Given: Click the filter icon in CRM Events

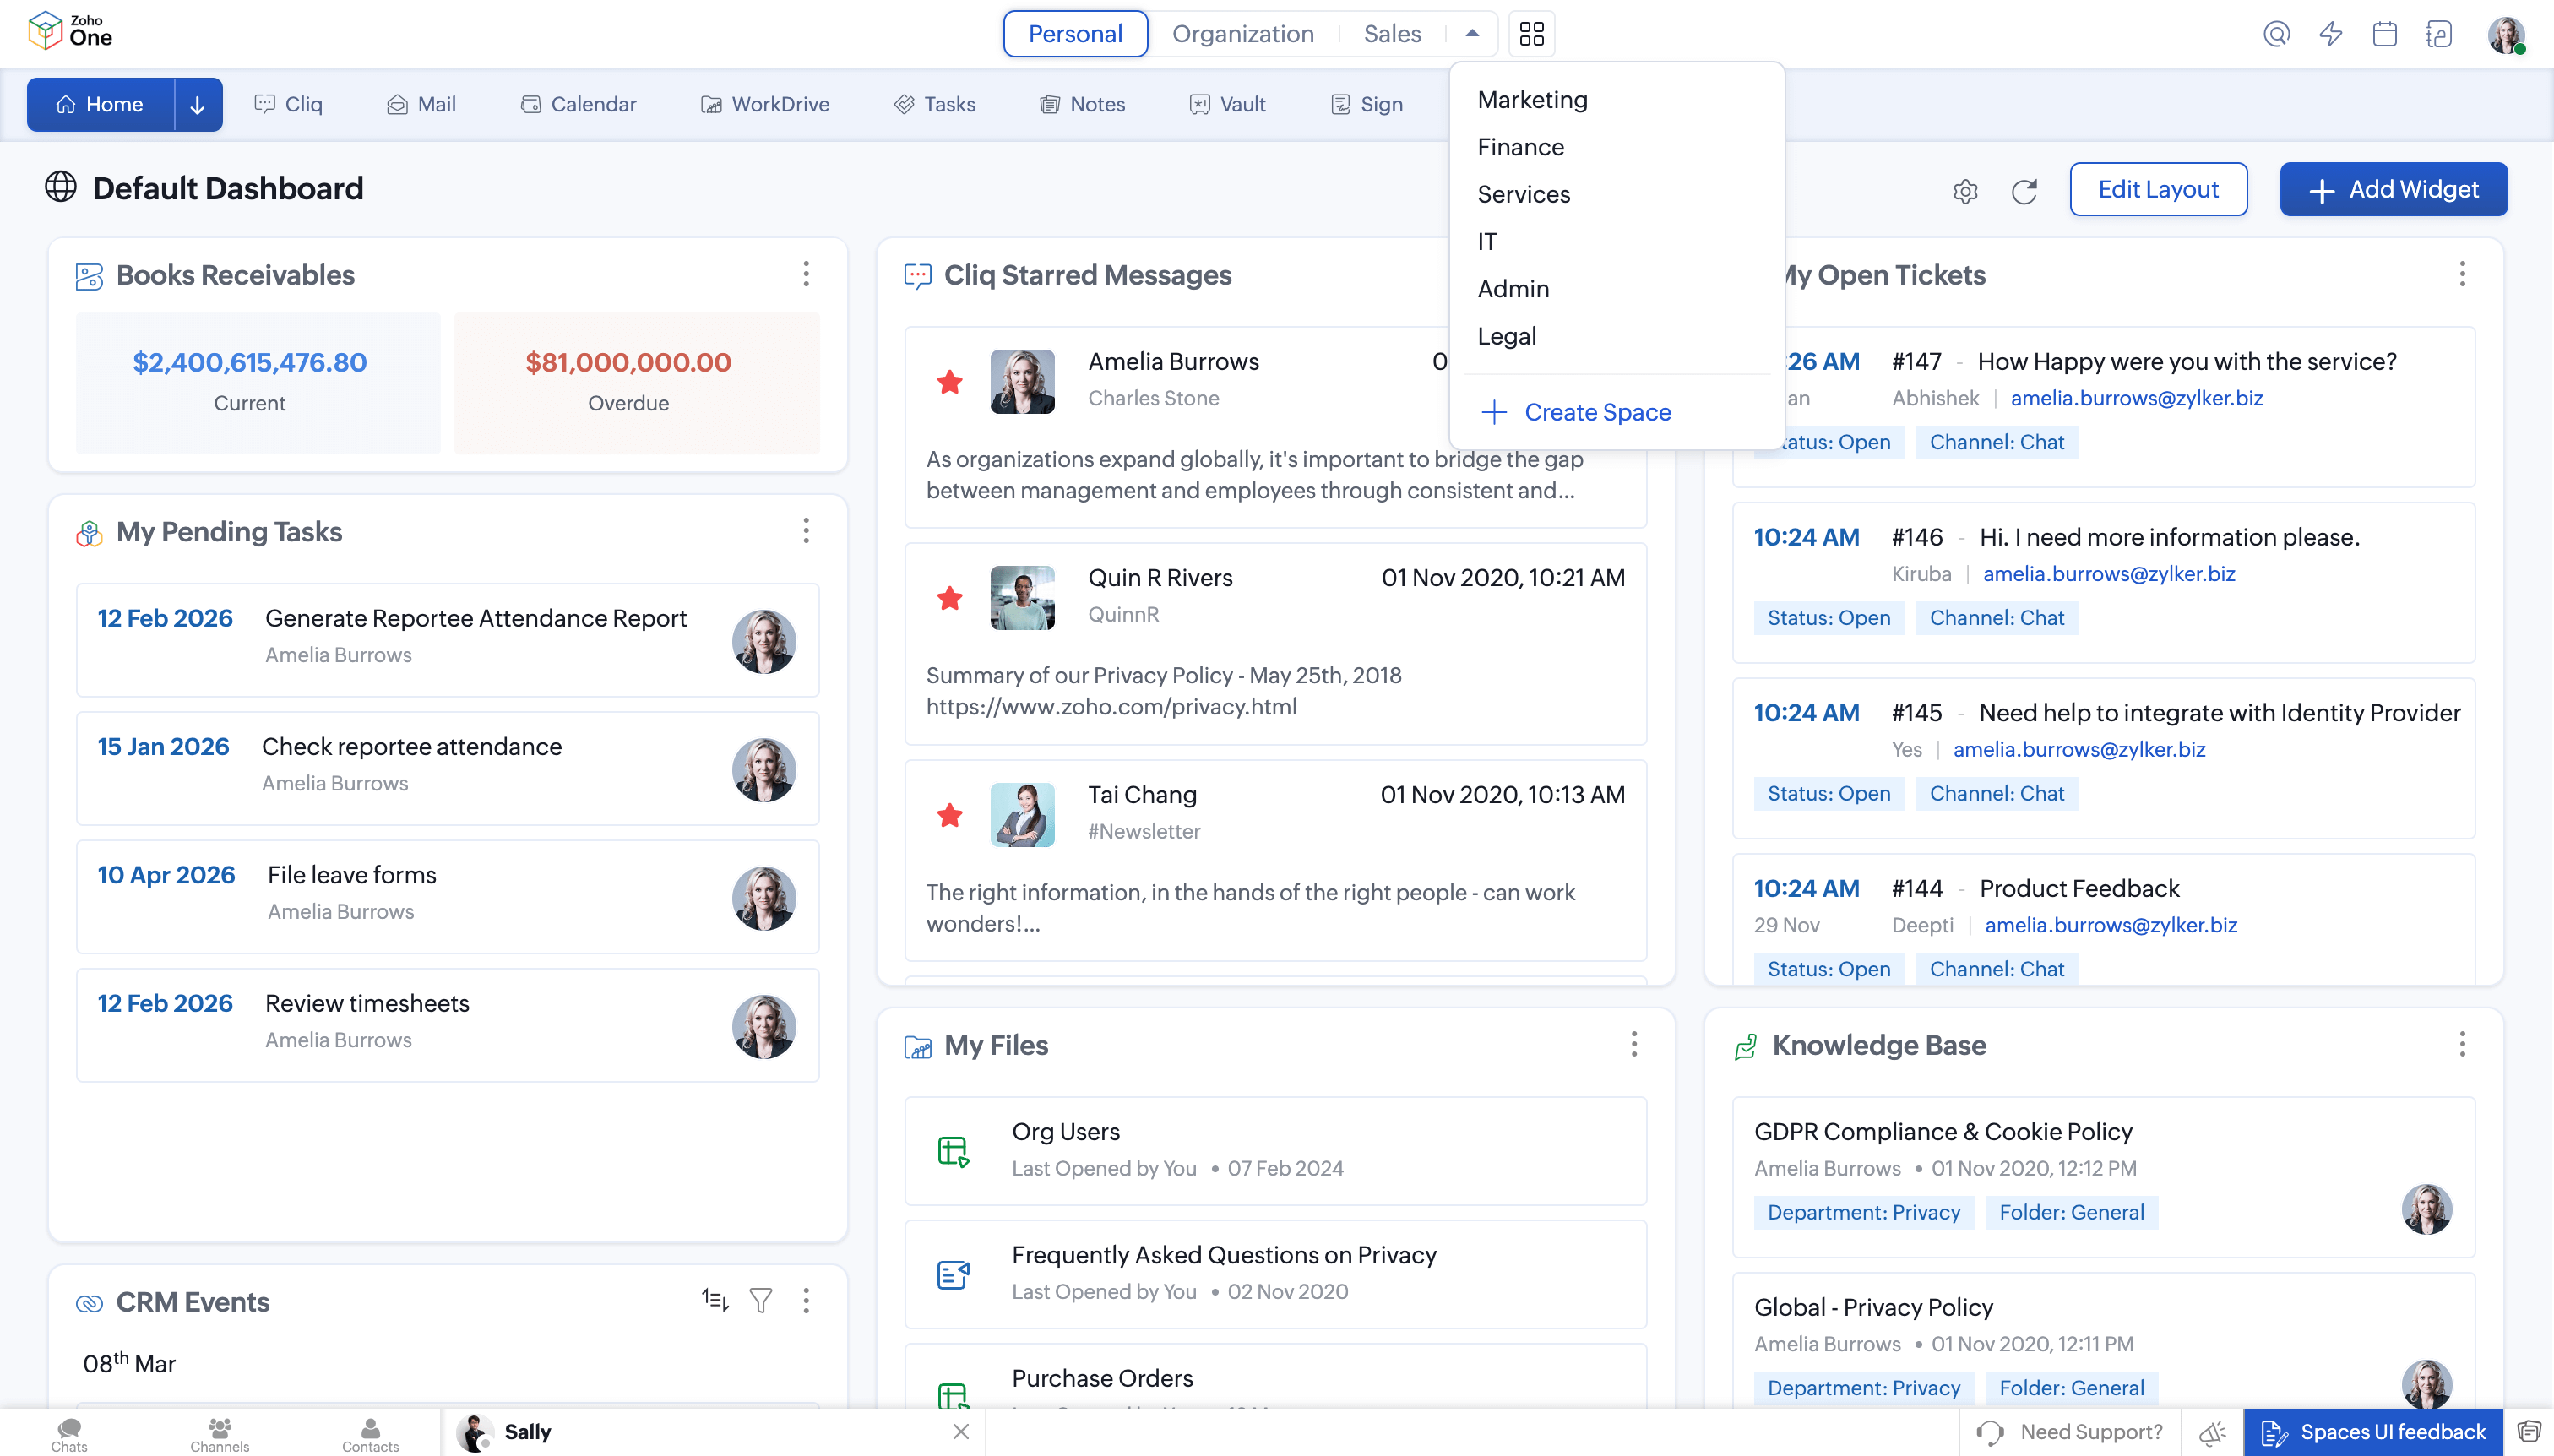Looking at the screenshot, I should tap(762, 1299).
